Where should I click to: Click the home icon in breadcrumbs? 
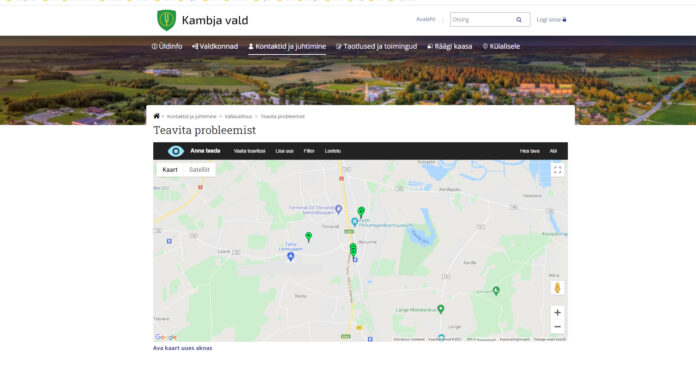[x=156, y=116]
